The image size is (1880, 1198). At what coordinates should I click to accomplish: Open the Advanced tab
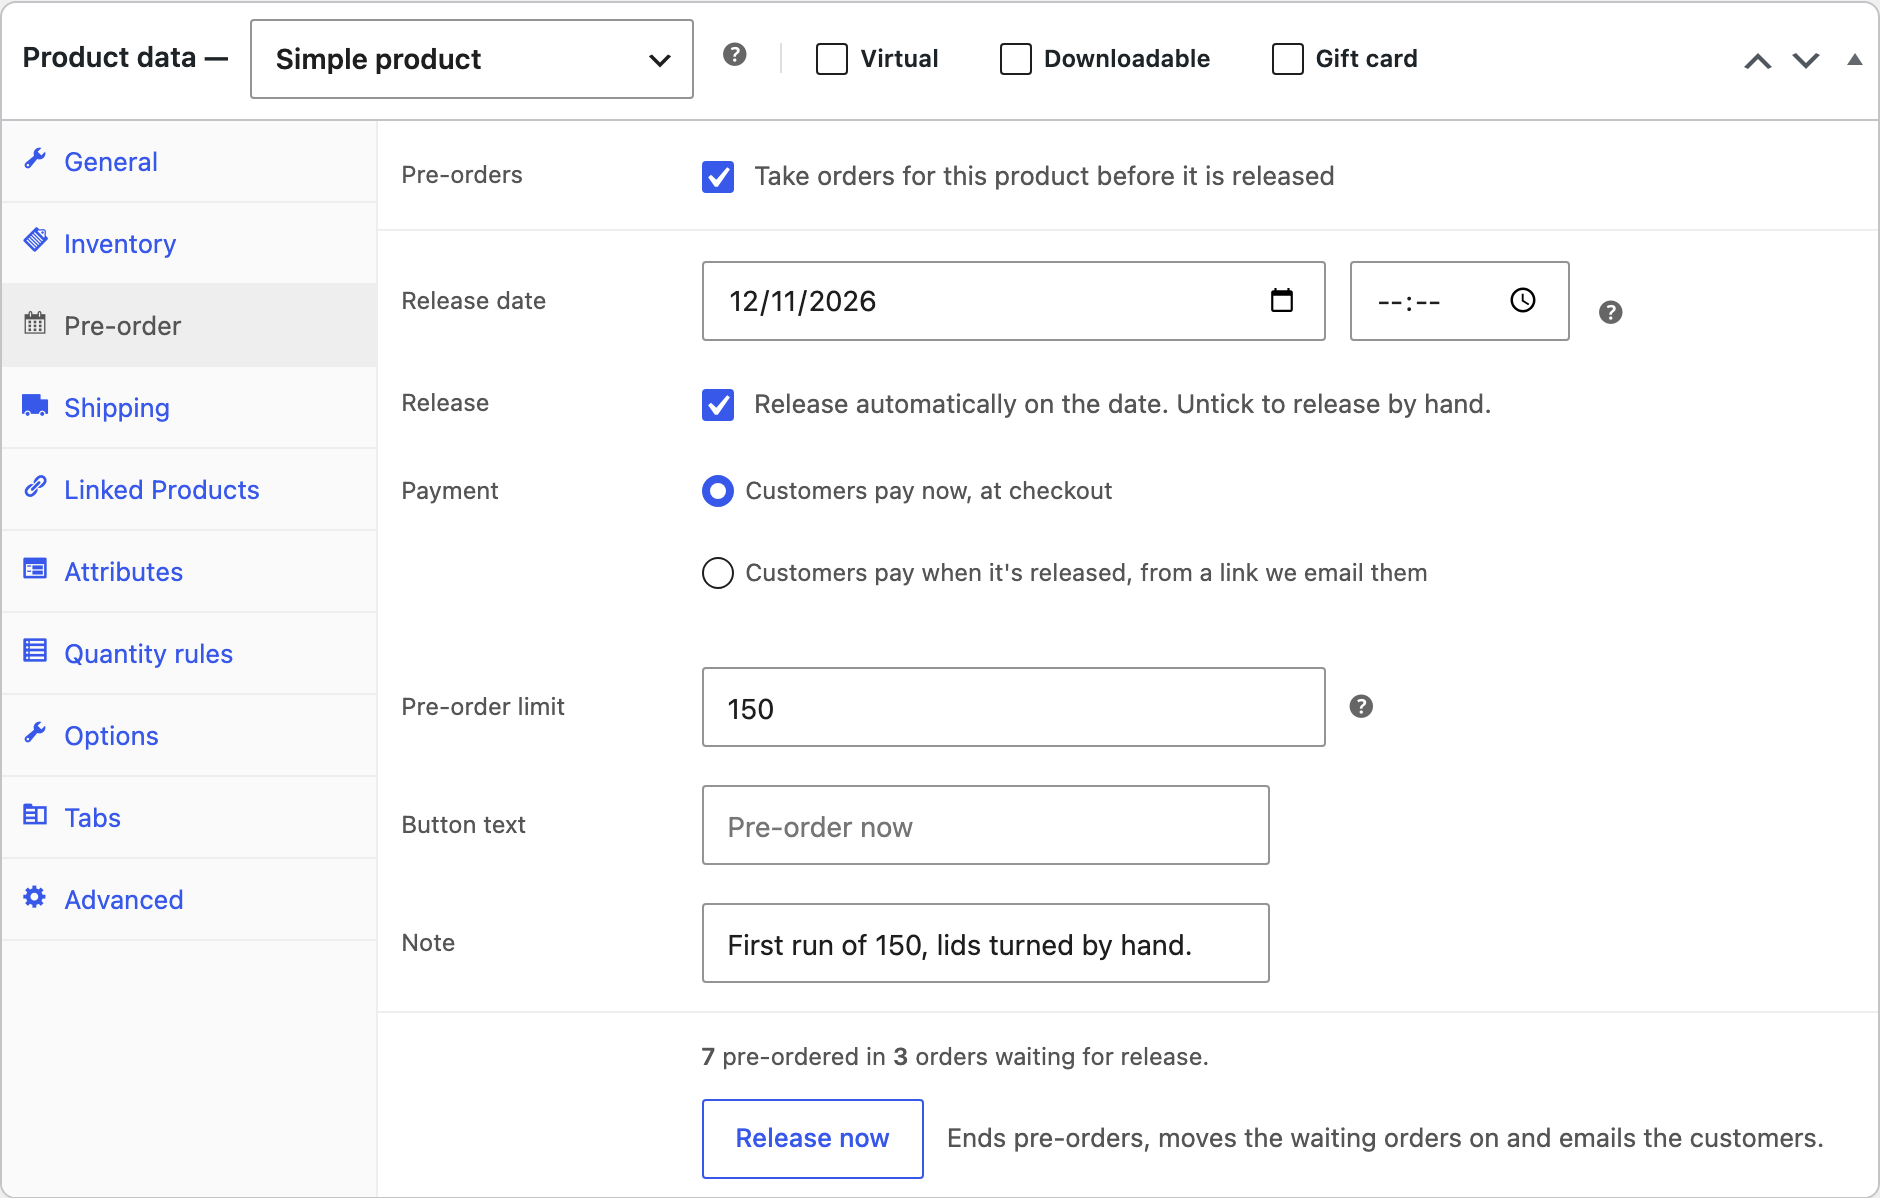(x=190, y=899)
